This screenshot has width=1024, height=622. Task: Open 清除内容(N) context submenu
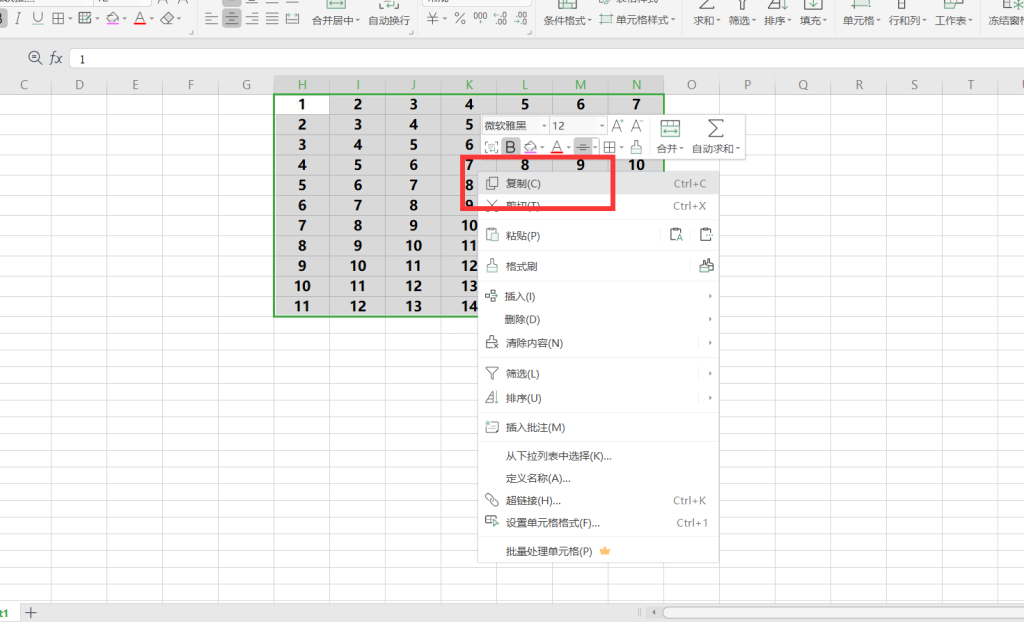(598, 342)
